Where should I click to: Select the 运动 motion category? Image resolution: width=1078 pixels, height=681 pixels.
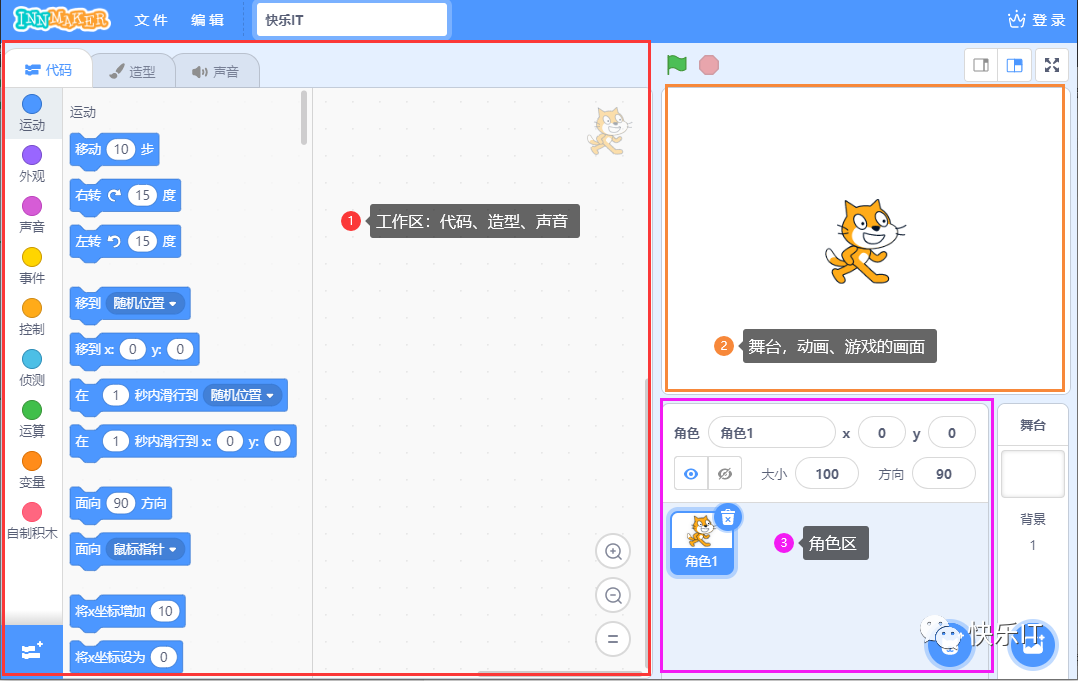click(x=32, y=113)
